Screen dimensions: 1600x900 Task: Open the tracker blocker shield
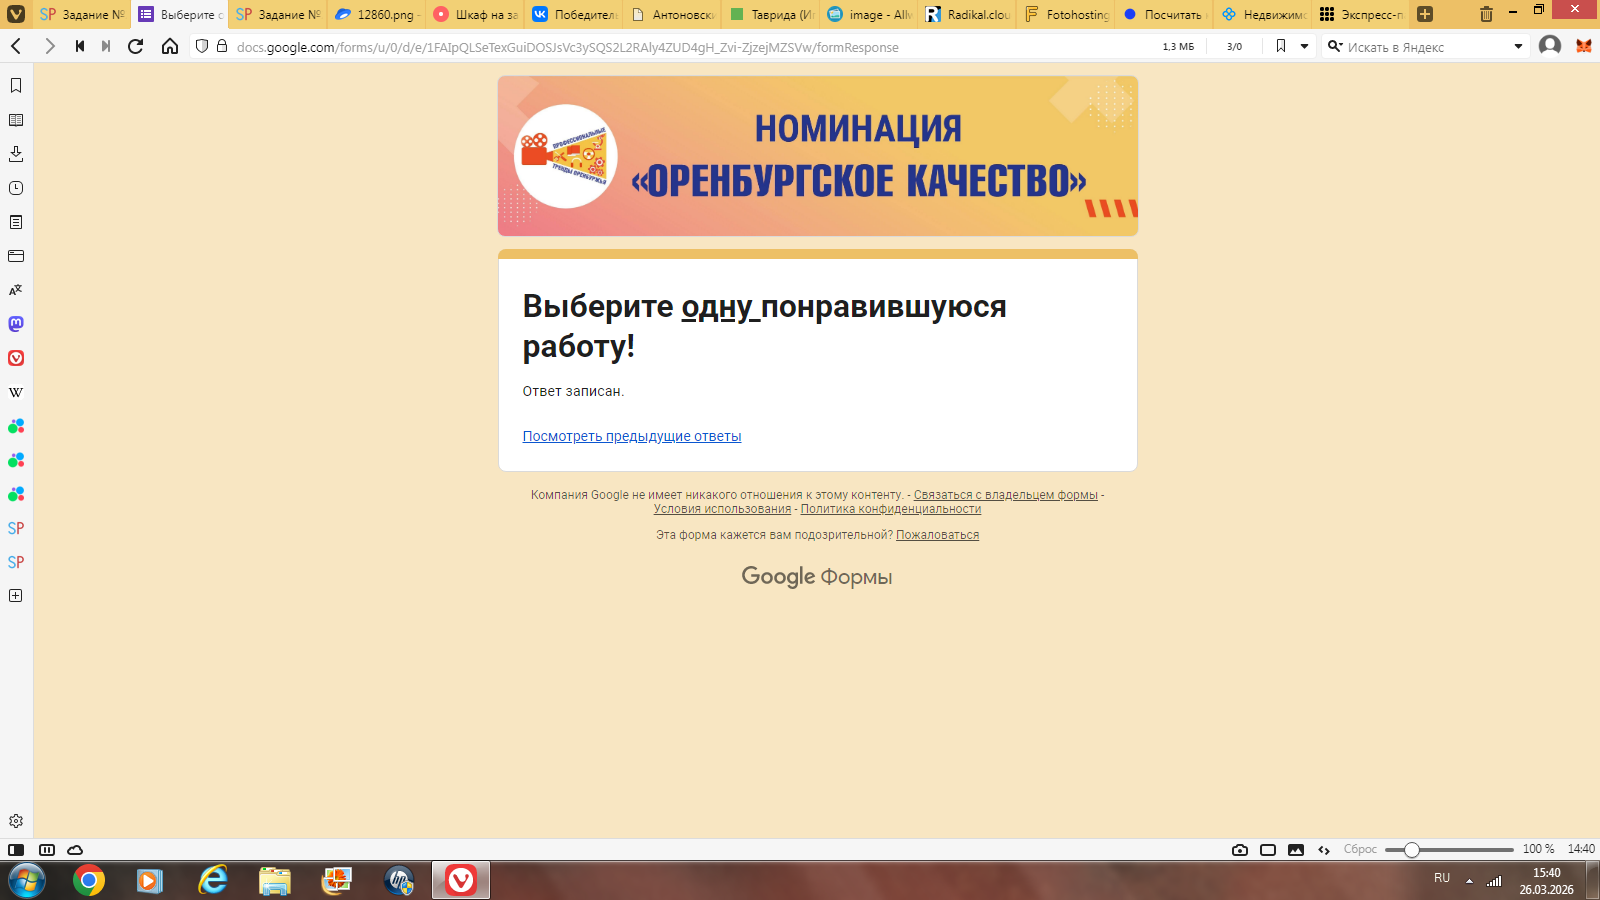tap(202, 46)
